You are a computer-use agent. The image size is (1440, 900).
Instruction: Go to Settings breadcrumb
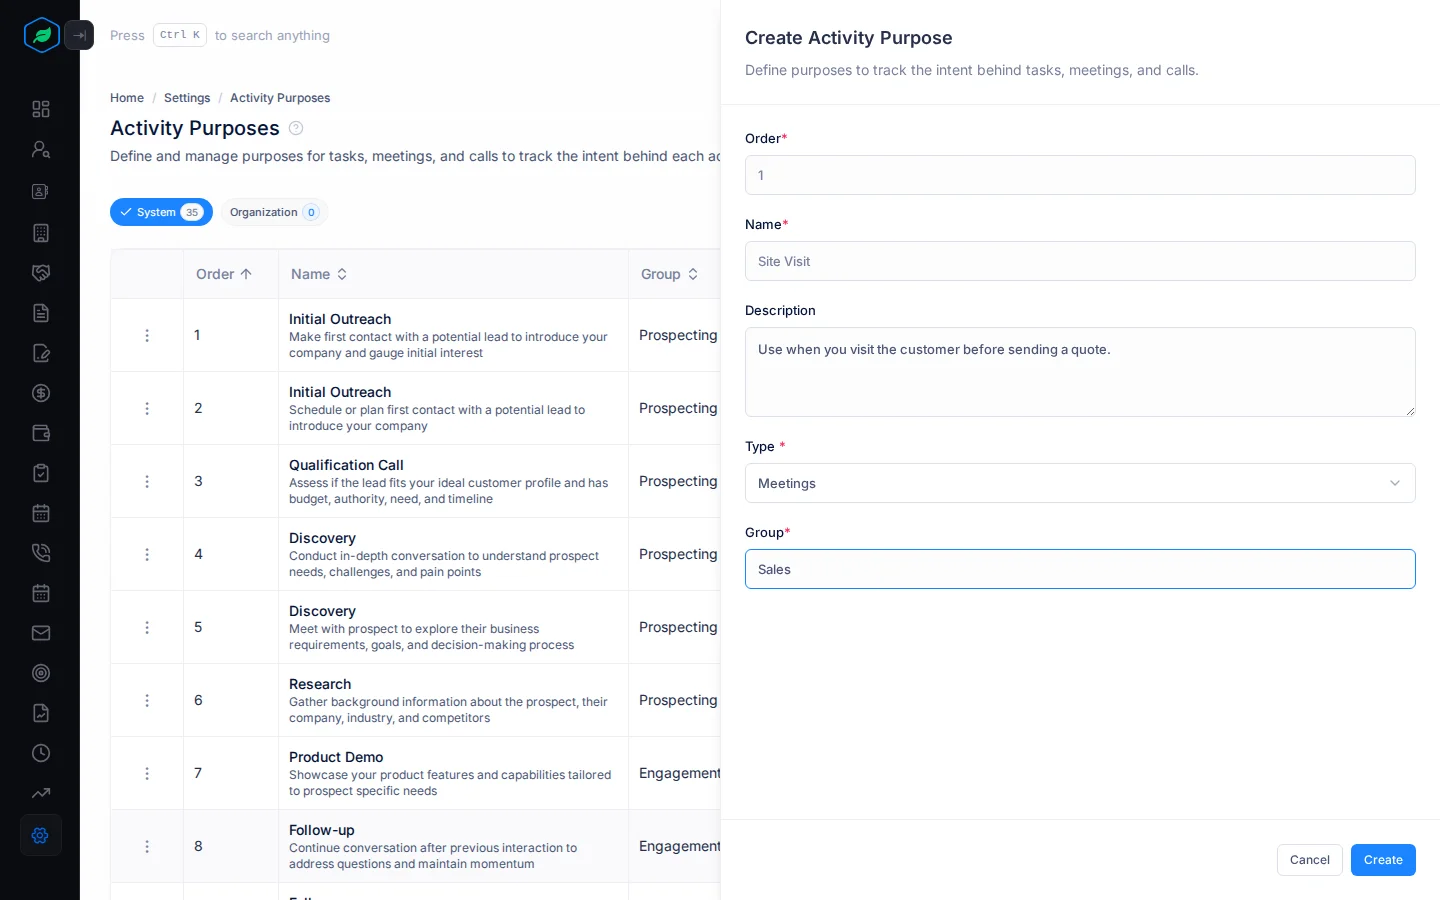[187, 98]
